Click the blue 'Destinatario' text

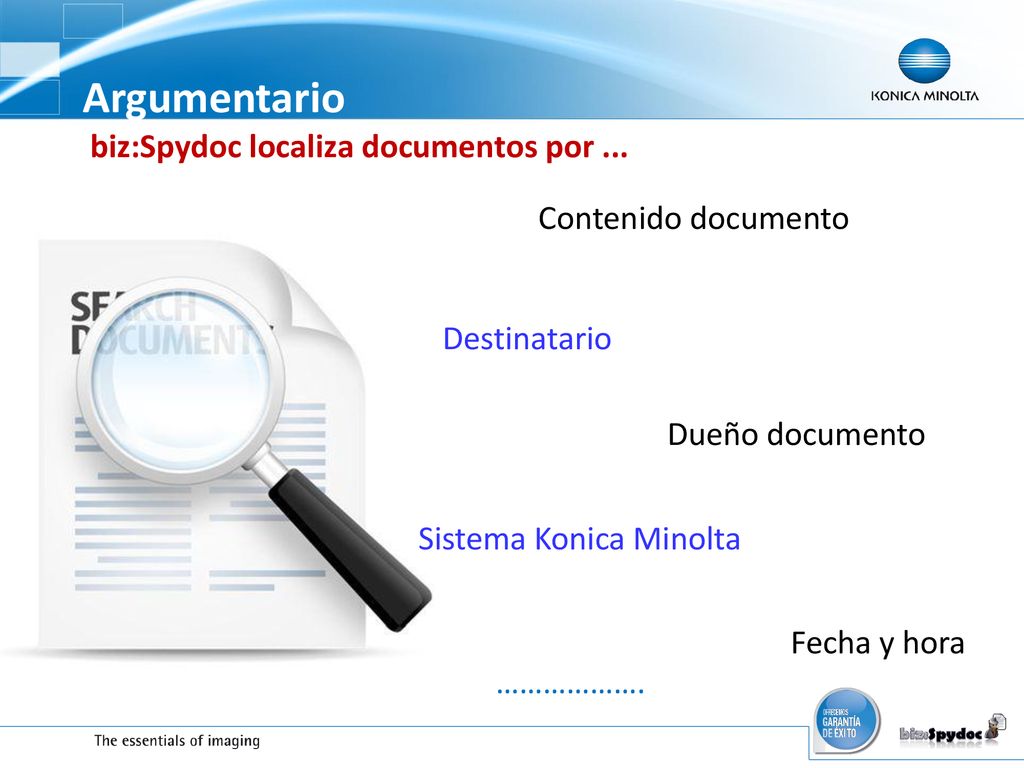527,339
